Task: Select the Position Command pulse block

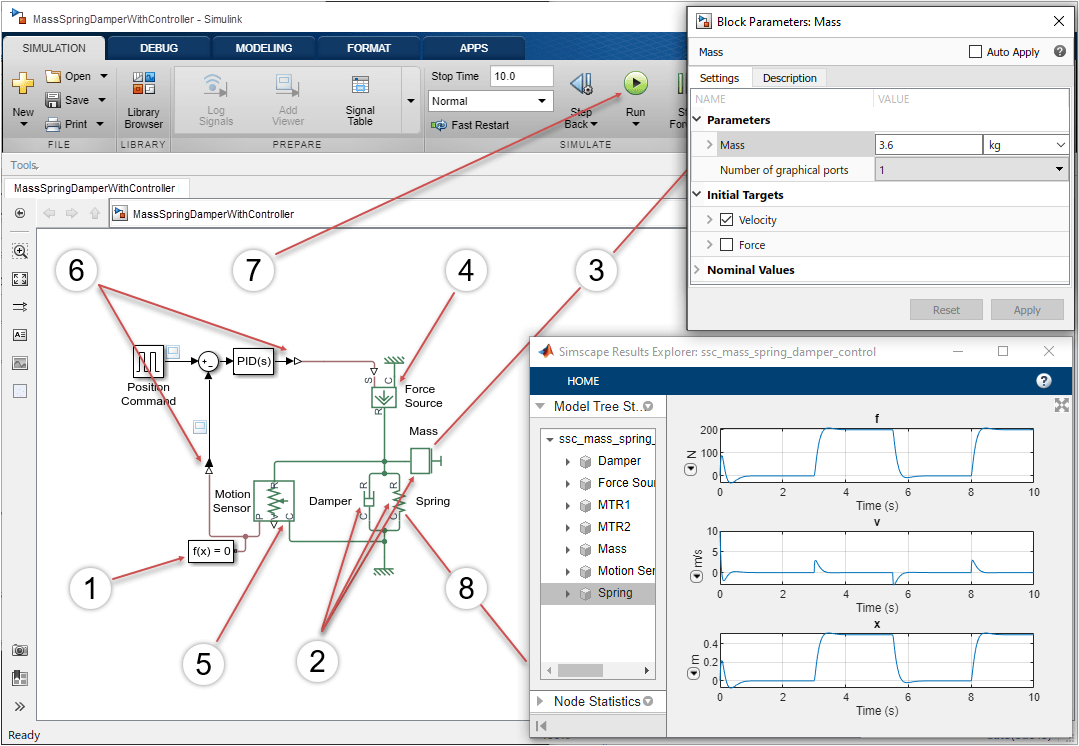Action: point(148,361)
